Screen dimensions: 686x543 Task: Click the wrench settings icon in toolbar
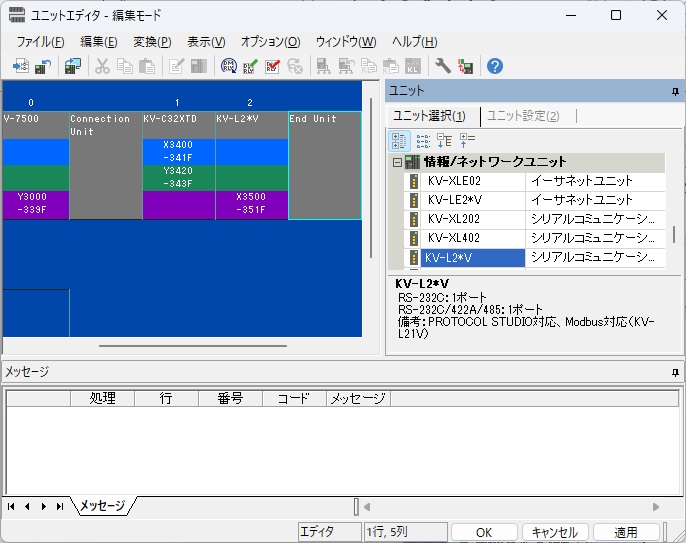click(442, 66)
